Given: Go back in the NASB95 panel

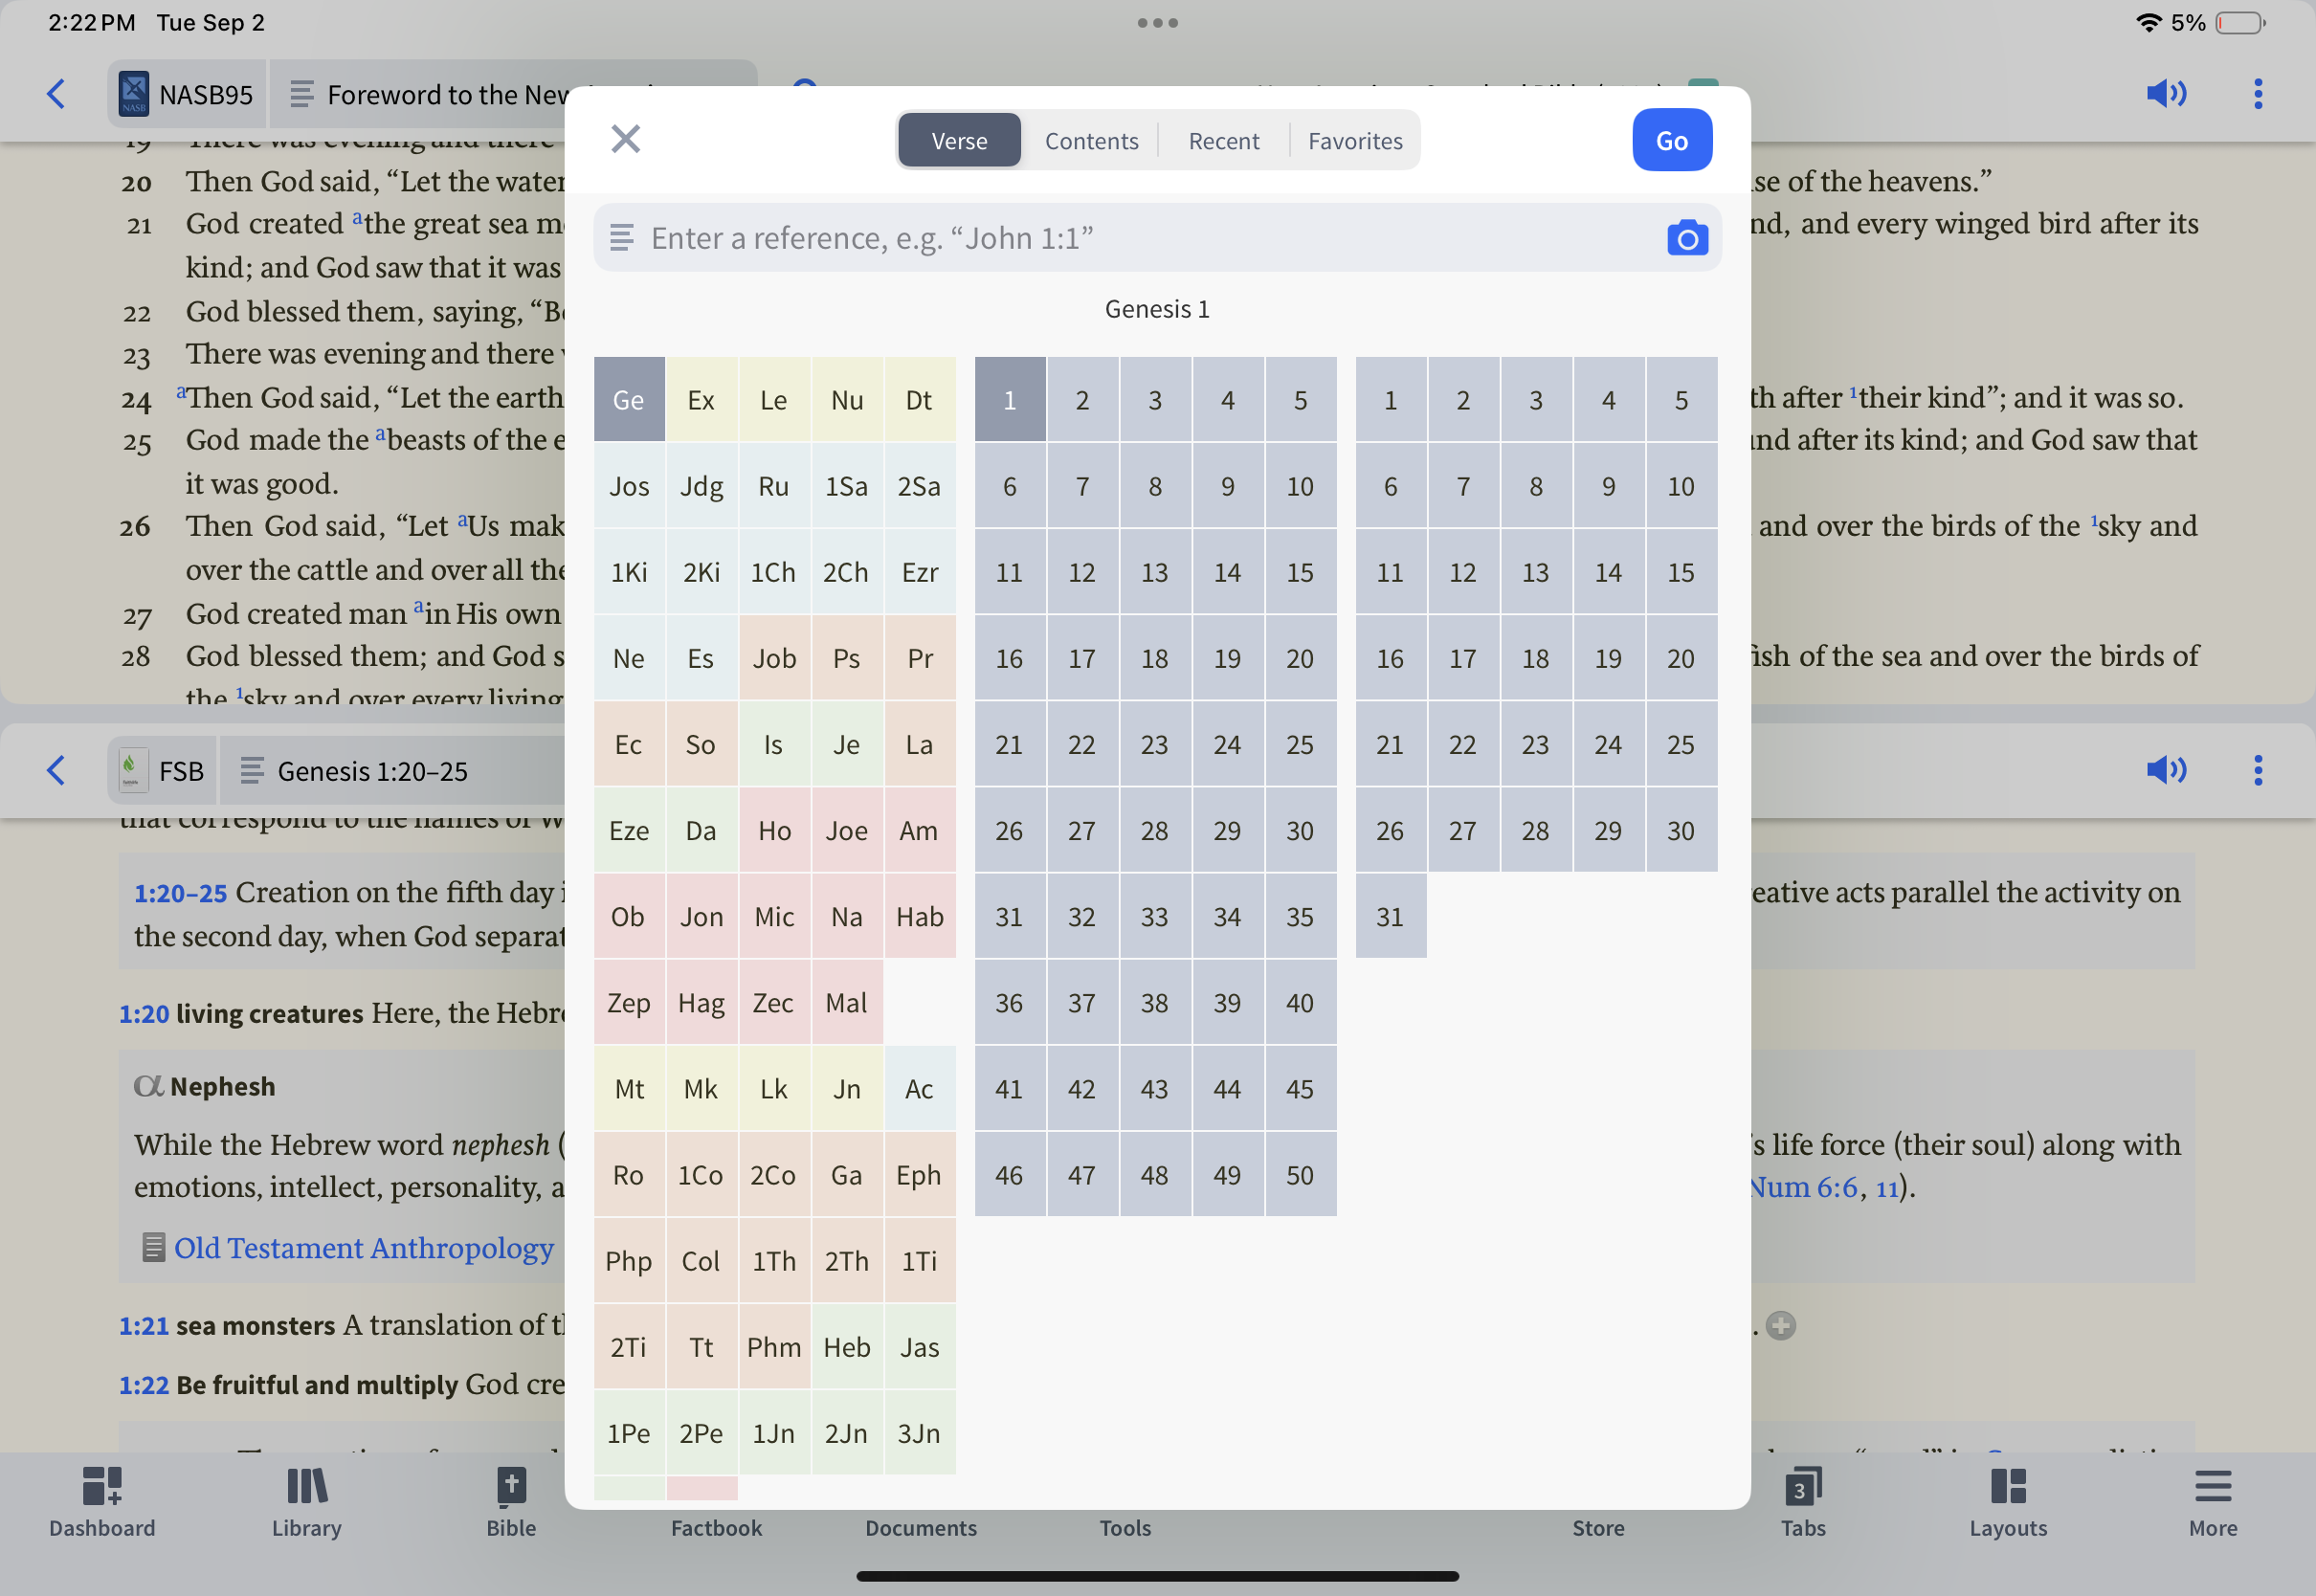Looking at the screenshot, I should tap(56, 94).
